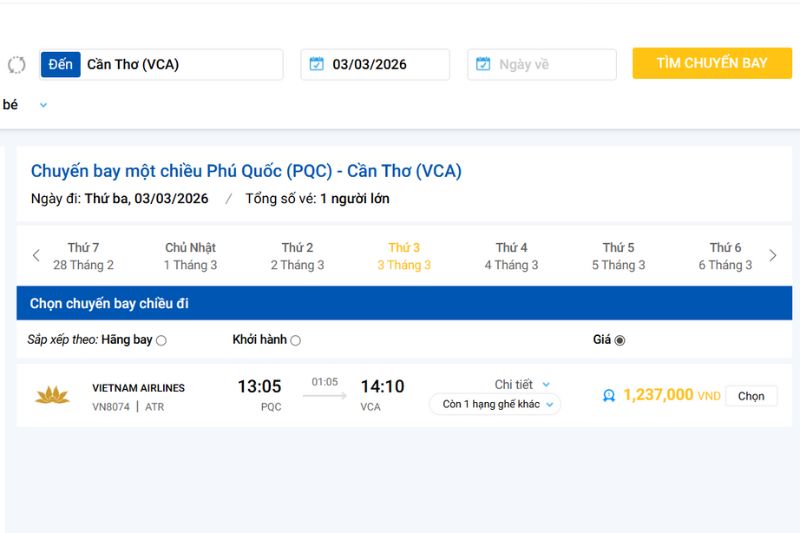Viewport: 800px width, 533px height.
Task: Select the Giá sort radio button
Action: 619,340
